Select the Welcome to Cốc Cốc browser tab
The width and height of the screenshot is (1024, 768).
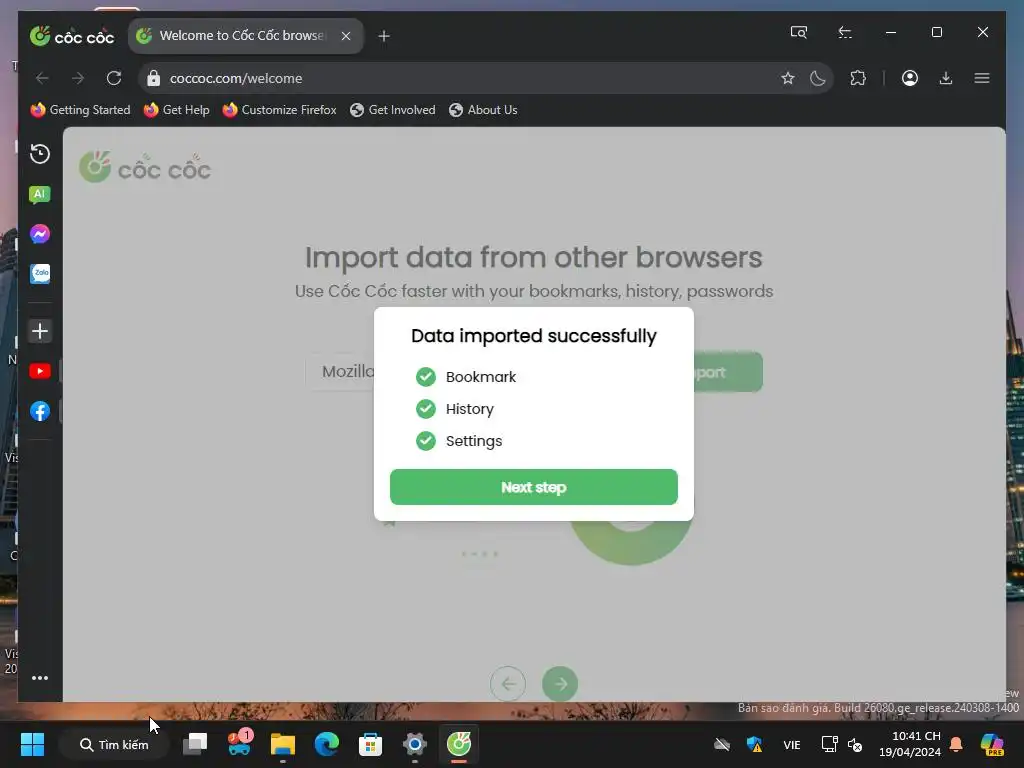(x=245, y=35)
